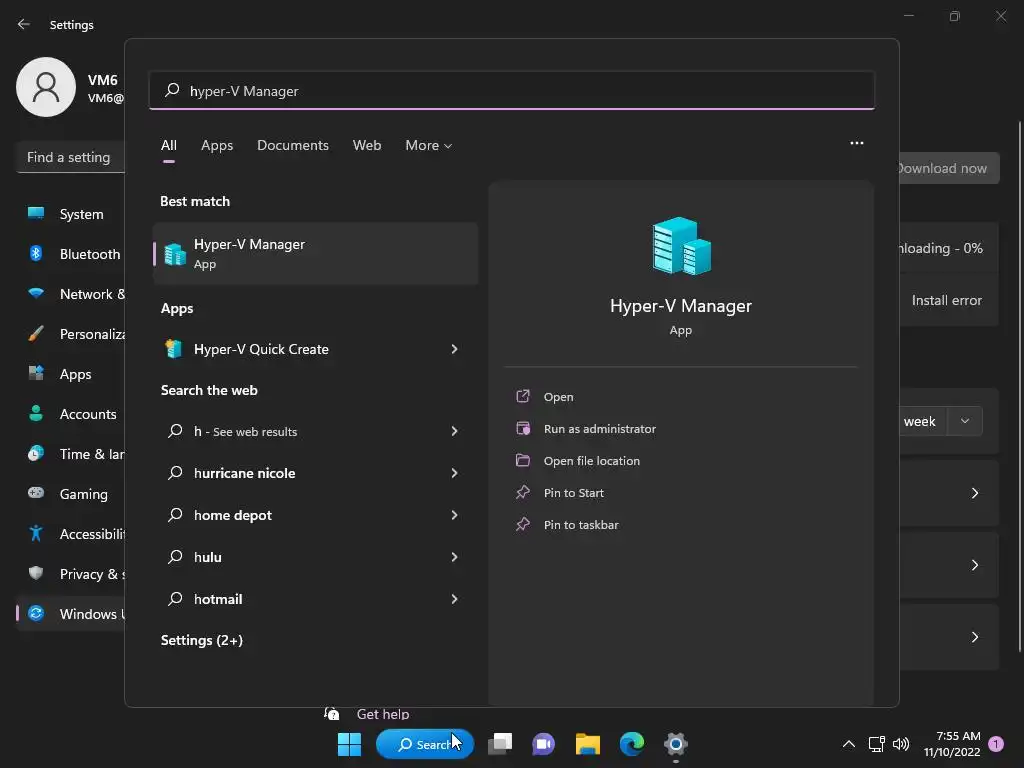Image resolution: width=1024 pixels, height=768 pixels.
Task: Select Bluetooth in the Settings sidebar
Action: tap(71, 254)
